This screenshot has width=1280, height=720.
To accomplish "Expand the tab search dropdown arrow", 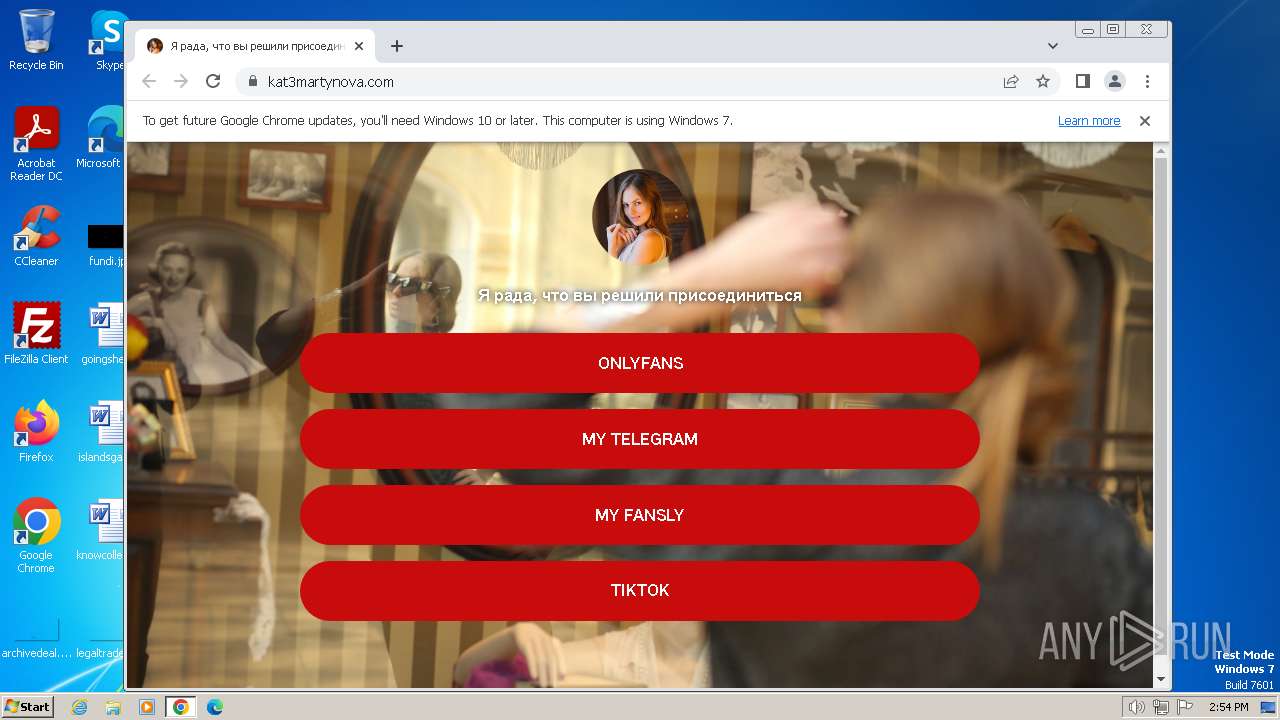I will coord(1053,46).
